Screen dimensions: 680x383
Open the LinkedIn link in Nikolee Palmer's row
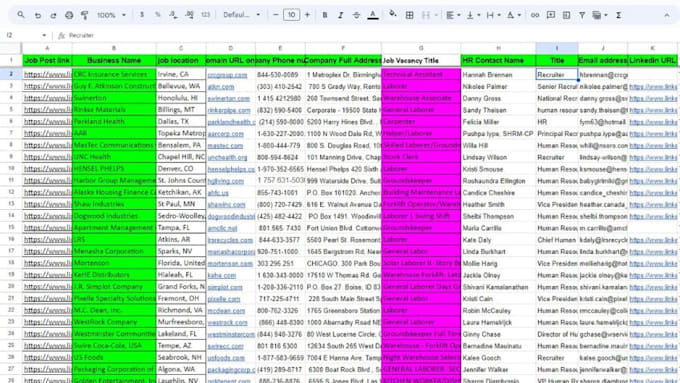pyautogui.click(x=653, y=87)
